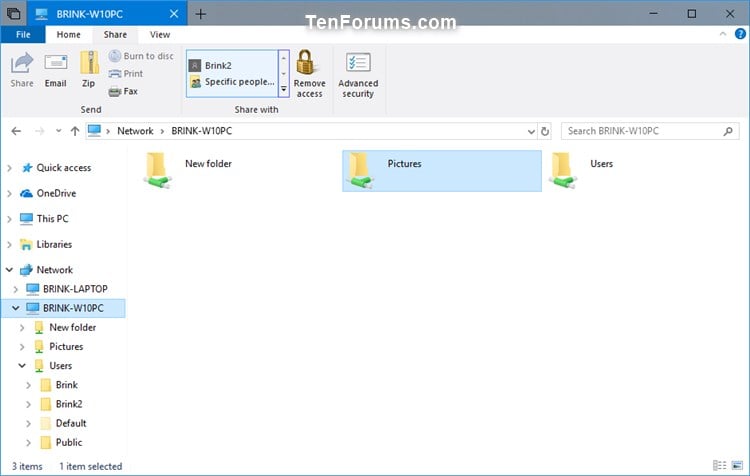Click the search magnifier icon

pyautogui.click(x=728, y=131)
